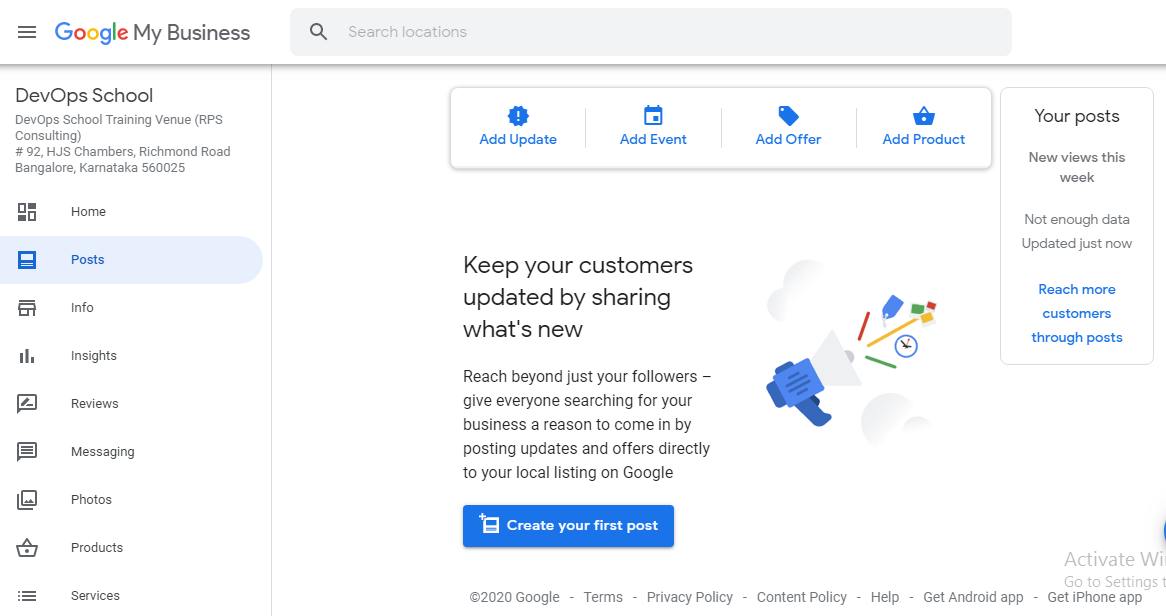The image size is (1166, 616).
Task: Click the Add Product basket icon
Action: click(924, 115)
